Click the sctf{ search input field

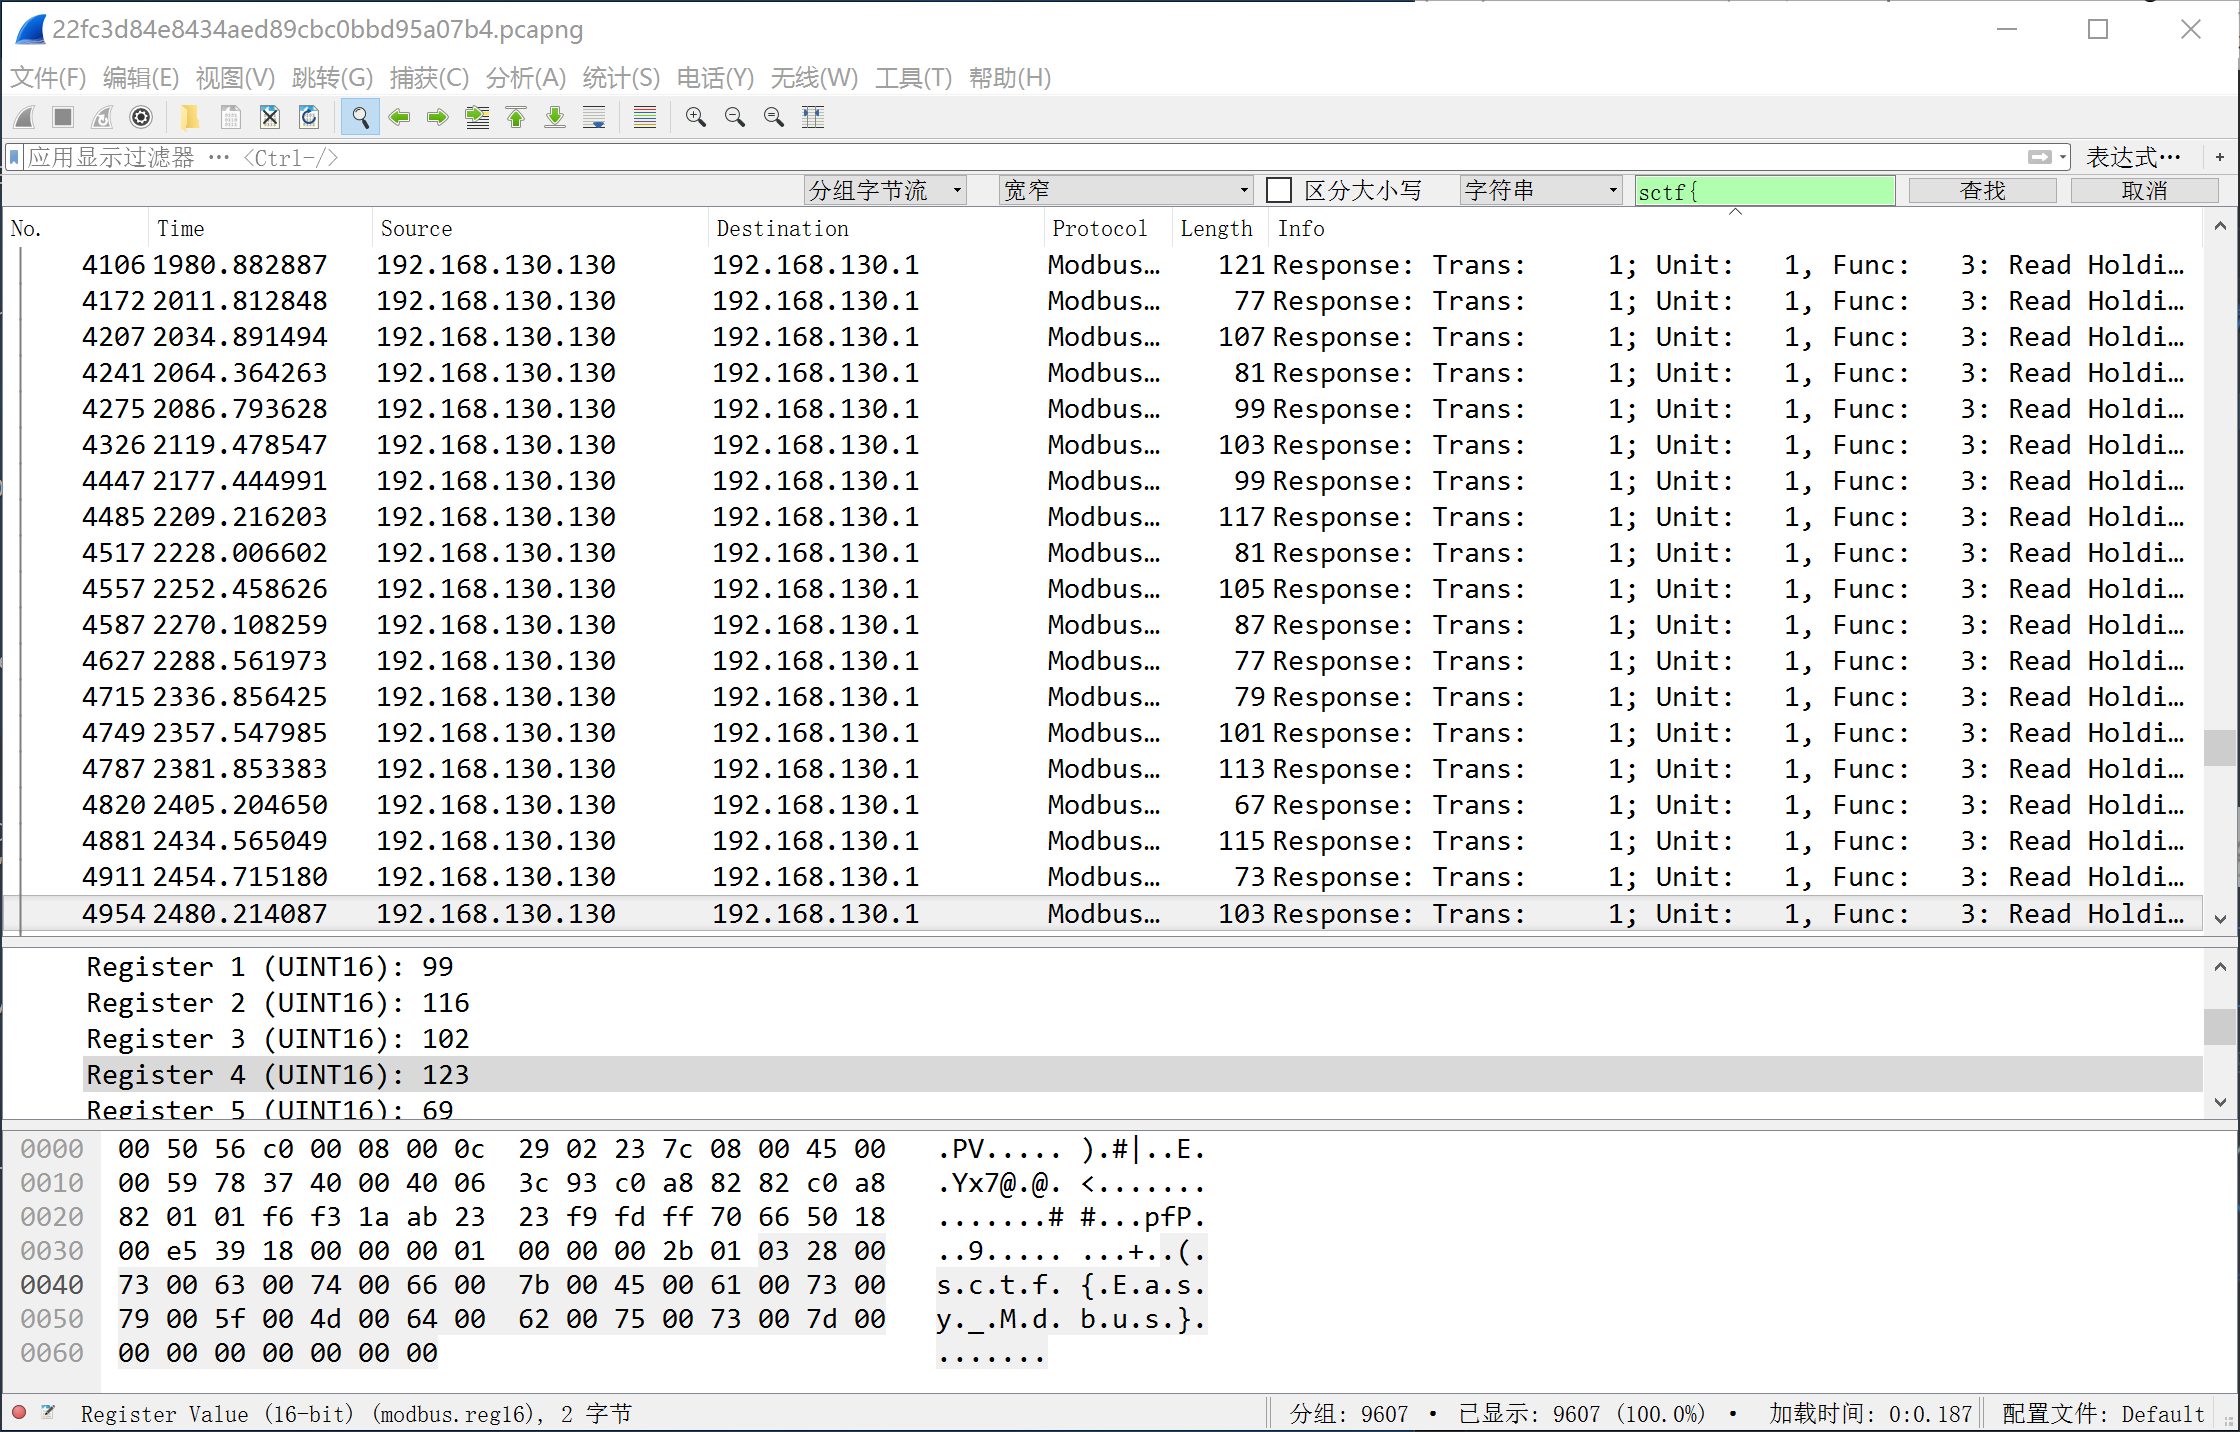1764,190
